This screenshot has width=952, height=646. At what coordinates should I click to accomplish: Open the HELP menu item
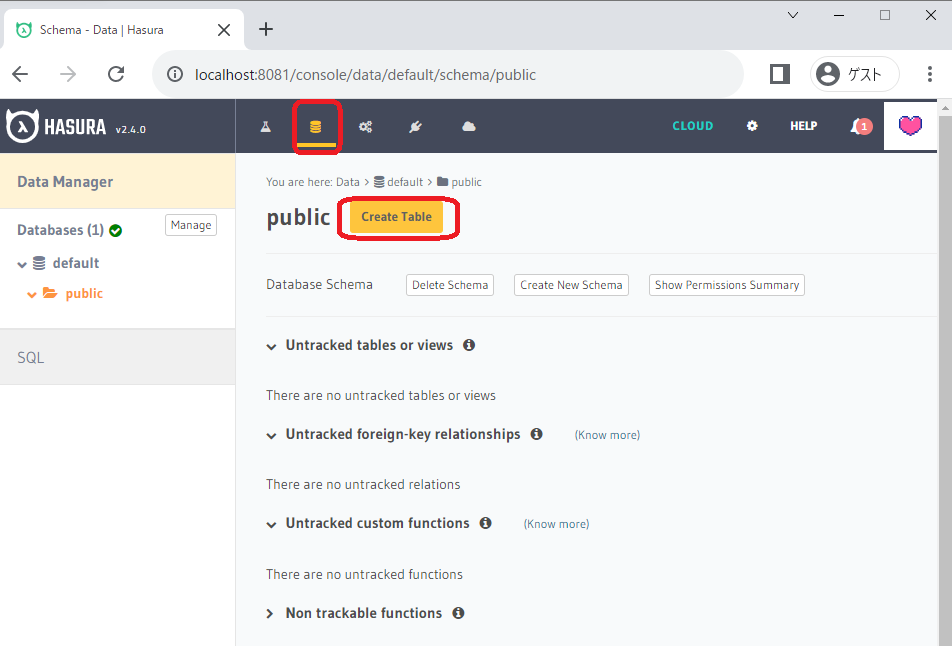[x=803, y=126]
